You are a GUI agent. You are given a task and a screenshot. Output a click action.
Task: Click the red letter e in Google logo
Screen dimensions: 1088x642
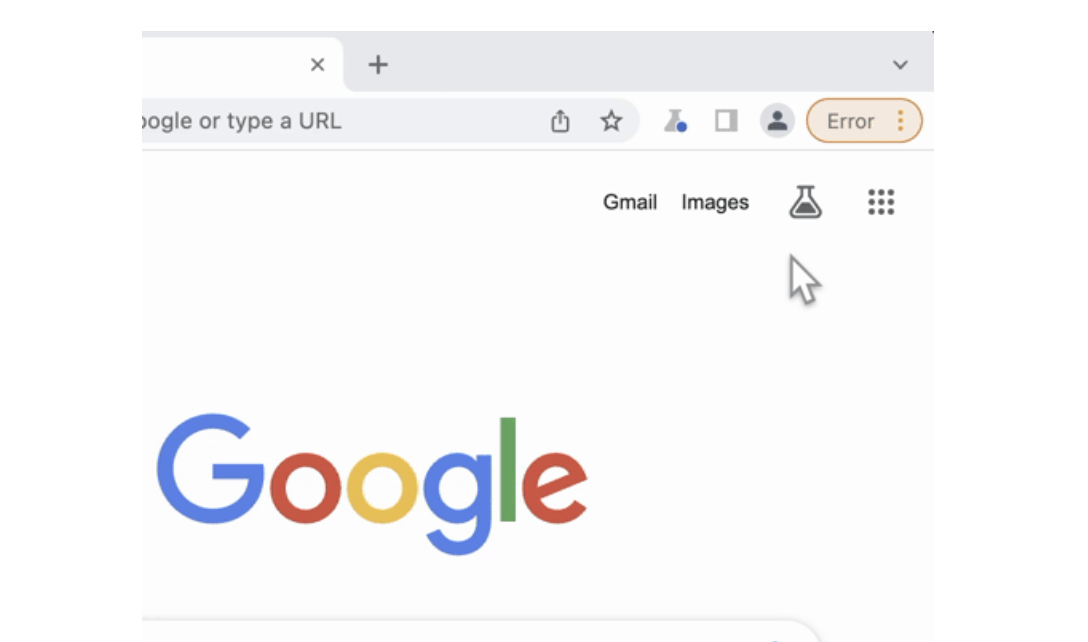click(554, 487)
